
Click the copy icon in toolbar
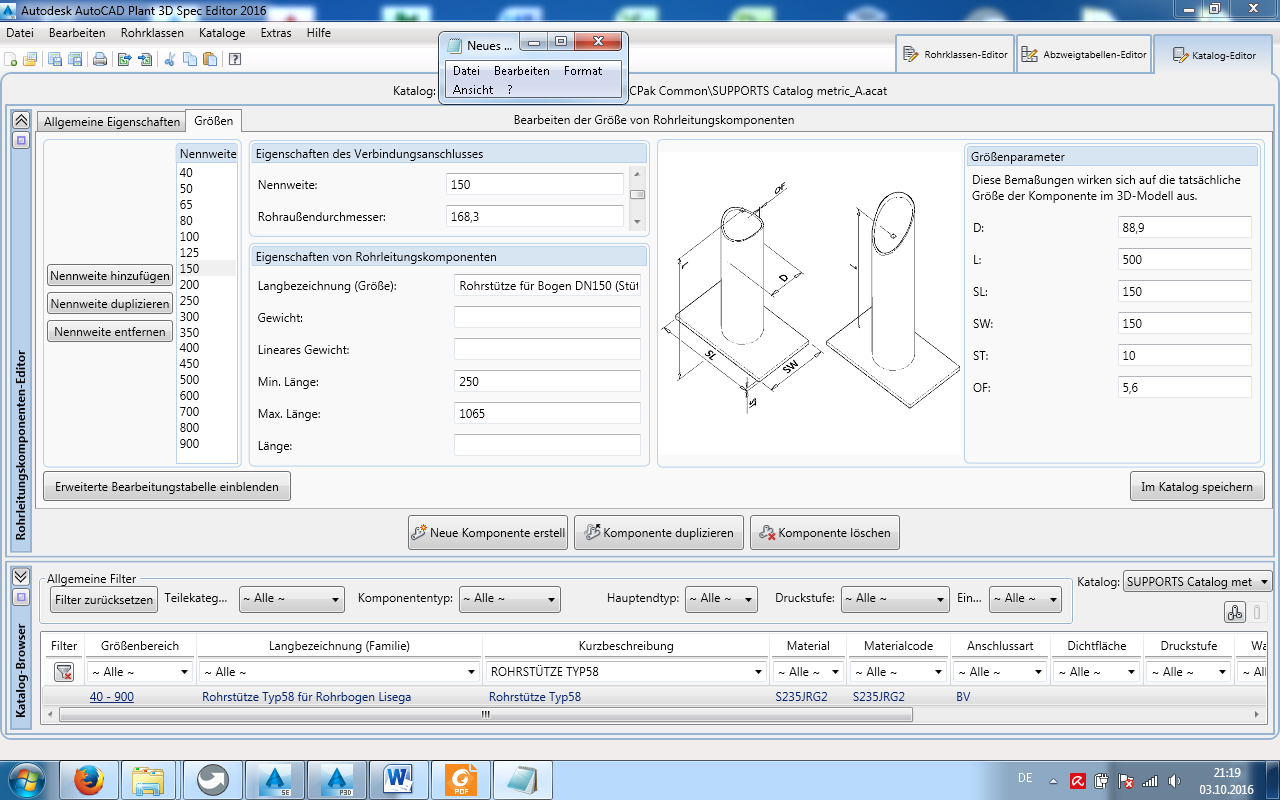(x=190, y=59)
